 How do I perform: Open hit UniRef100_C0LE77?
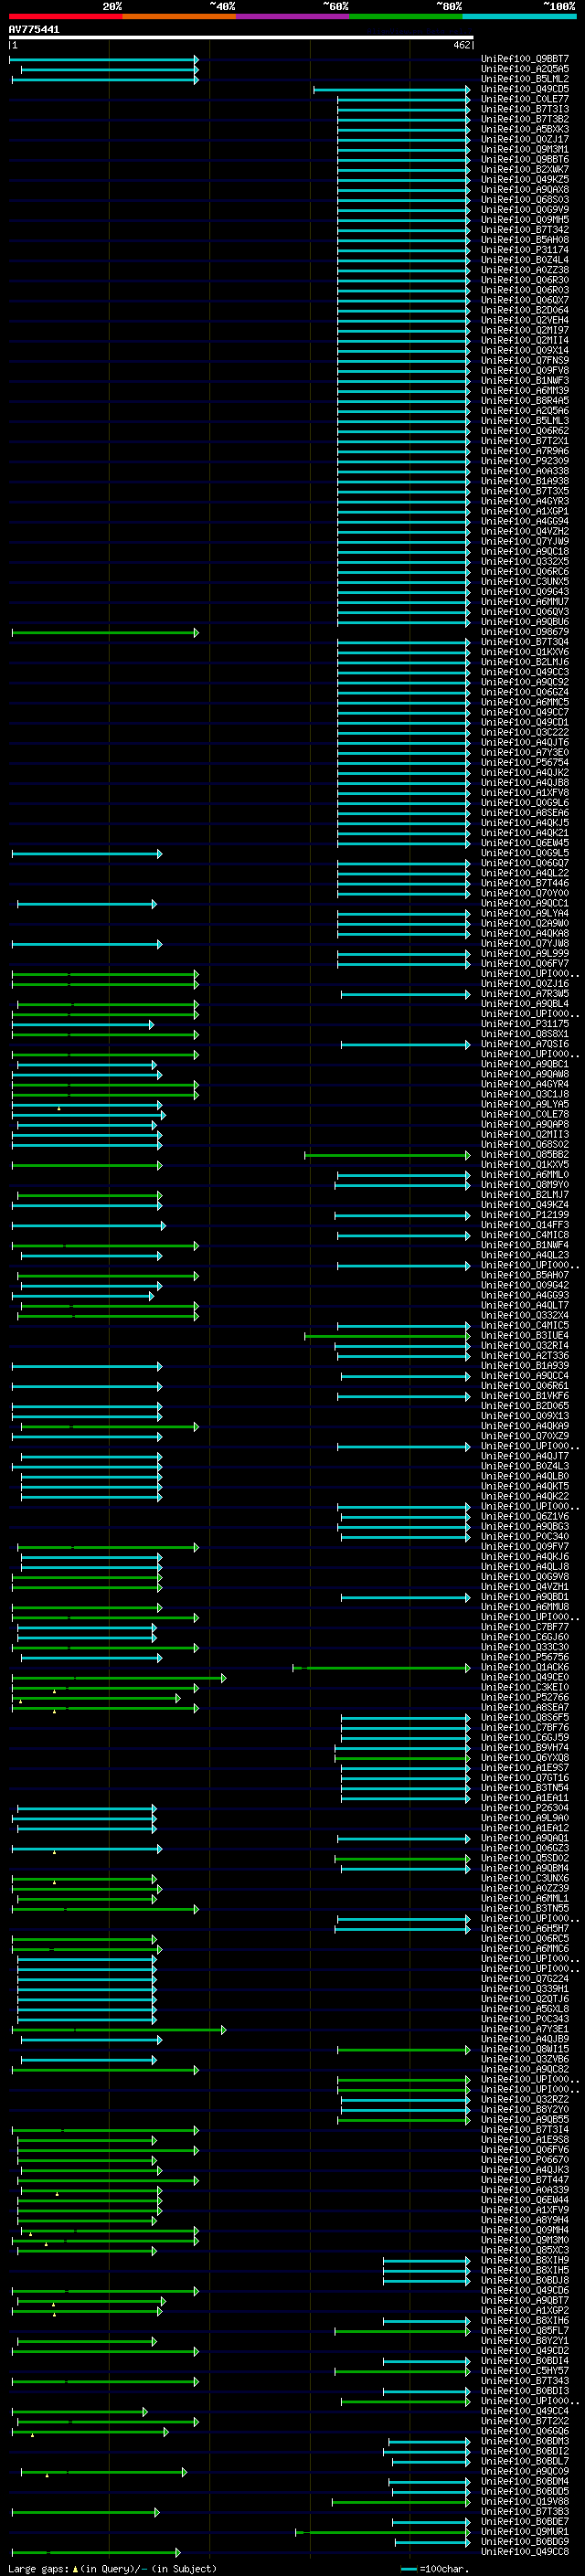pyautogui.click(x=524, y=99)
